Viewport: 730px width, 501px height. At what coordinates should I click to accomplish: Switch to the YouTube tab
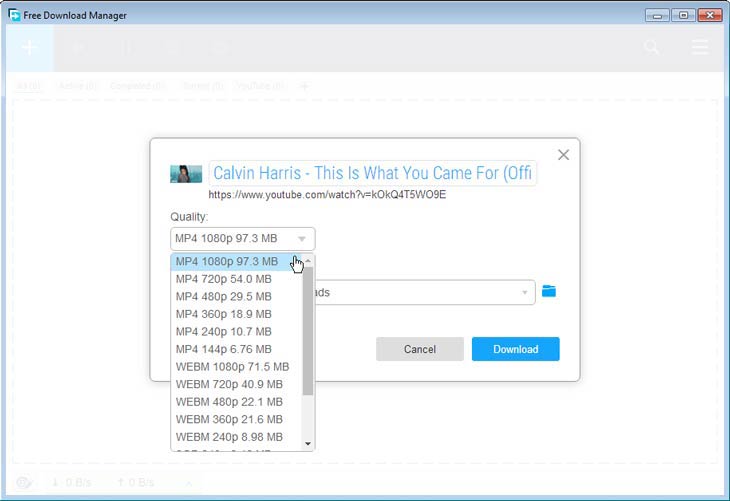coord(261,86)
